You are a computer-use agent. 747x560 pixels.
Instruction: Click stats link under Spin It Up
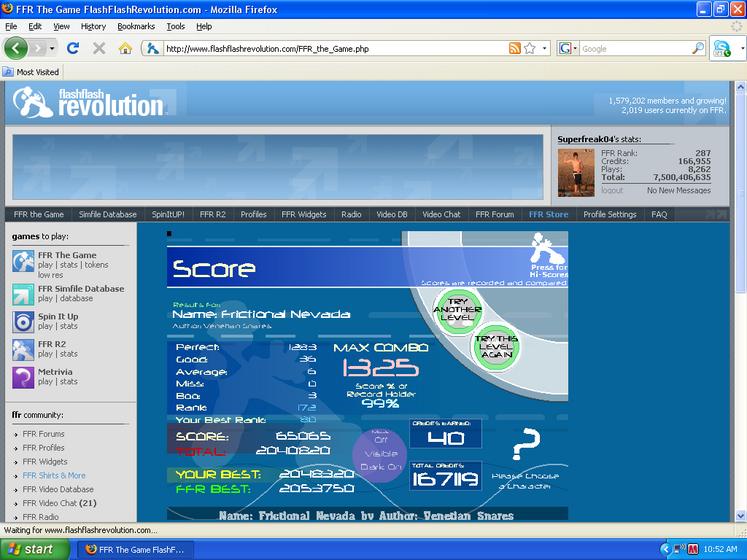click(69, 326)
